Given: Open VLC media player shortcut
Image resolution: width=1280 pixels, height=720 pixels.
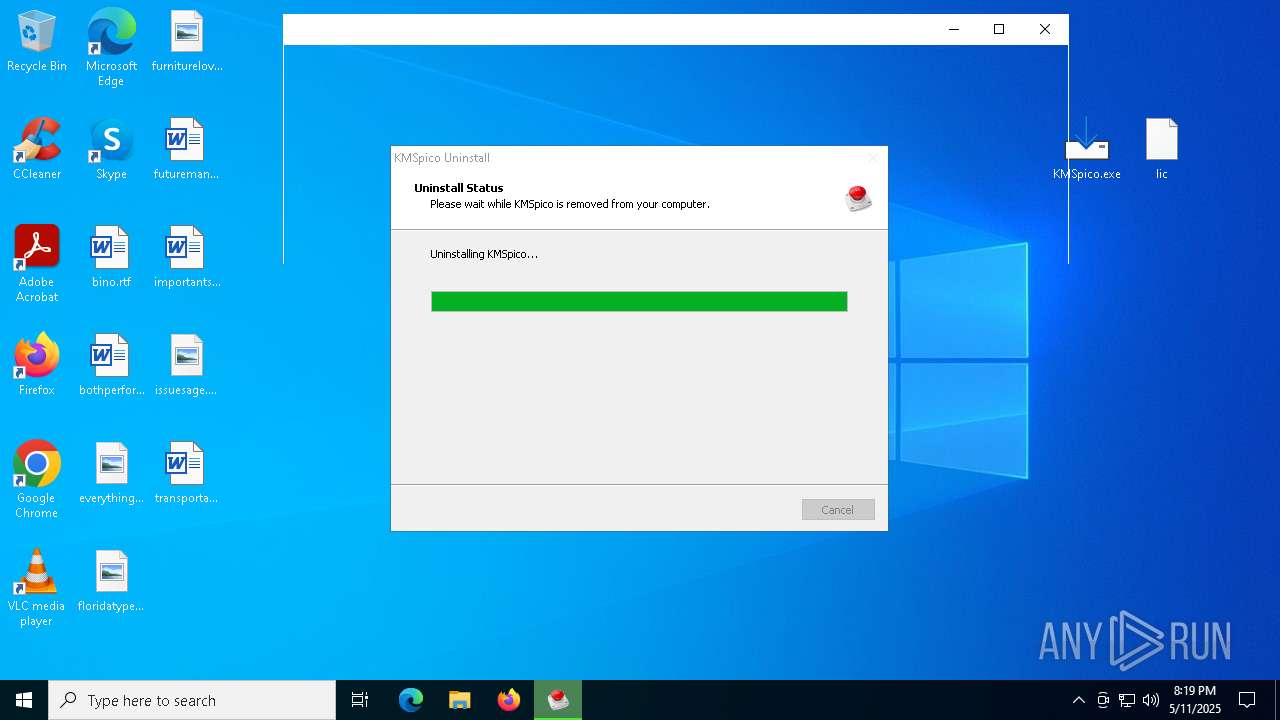Looking at the screenshot, I should [x=37, y=588].
